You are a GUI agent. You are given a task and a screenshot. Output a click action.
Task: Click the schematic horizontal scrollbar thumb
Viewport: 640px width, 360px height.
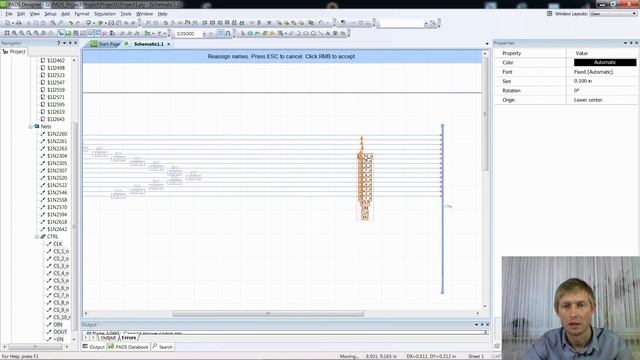click(268, 314)
